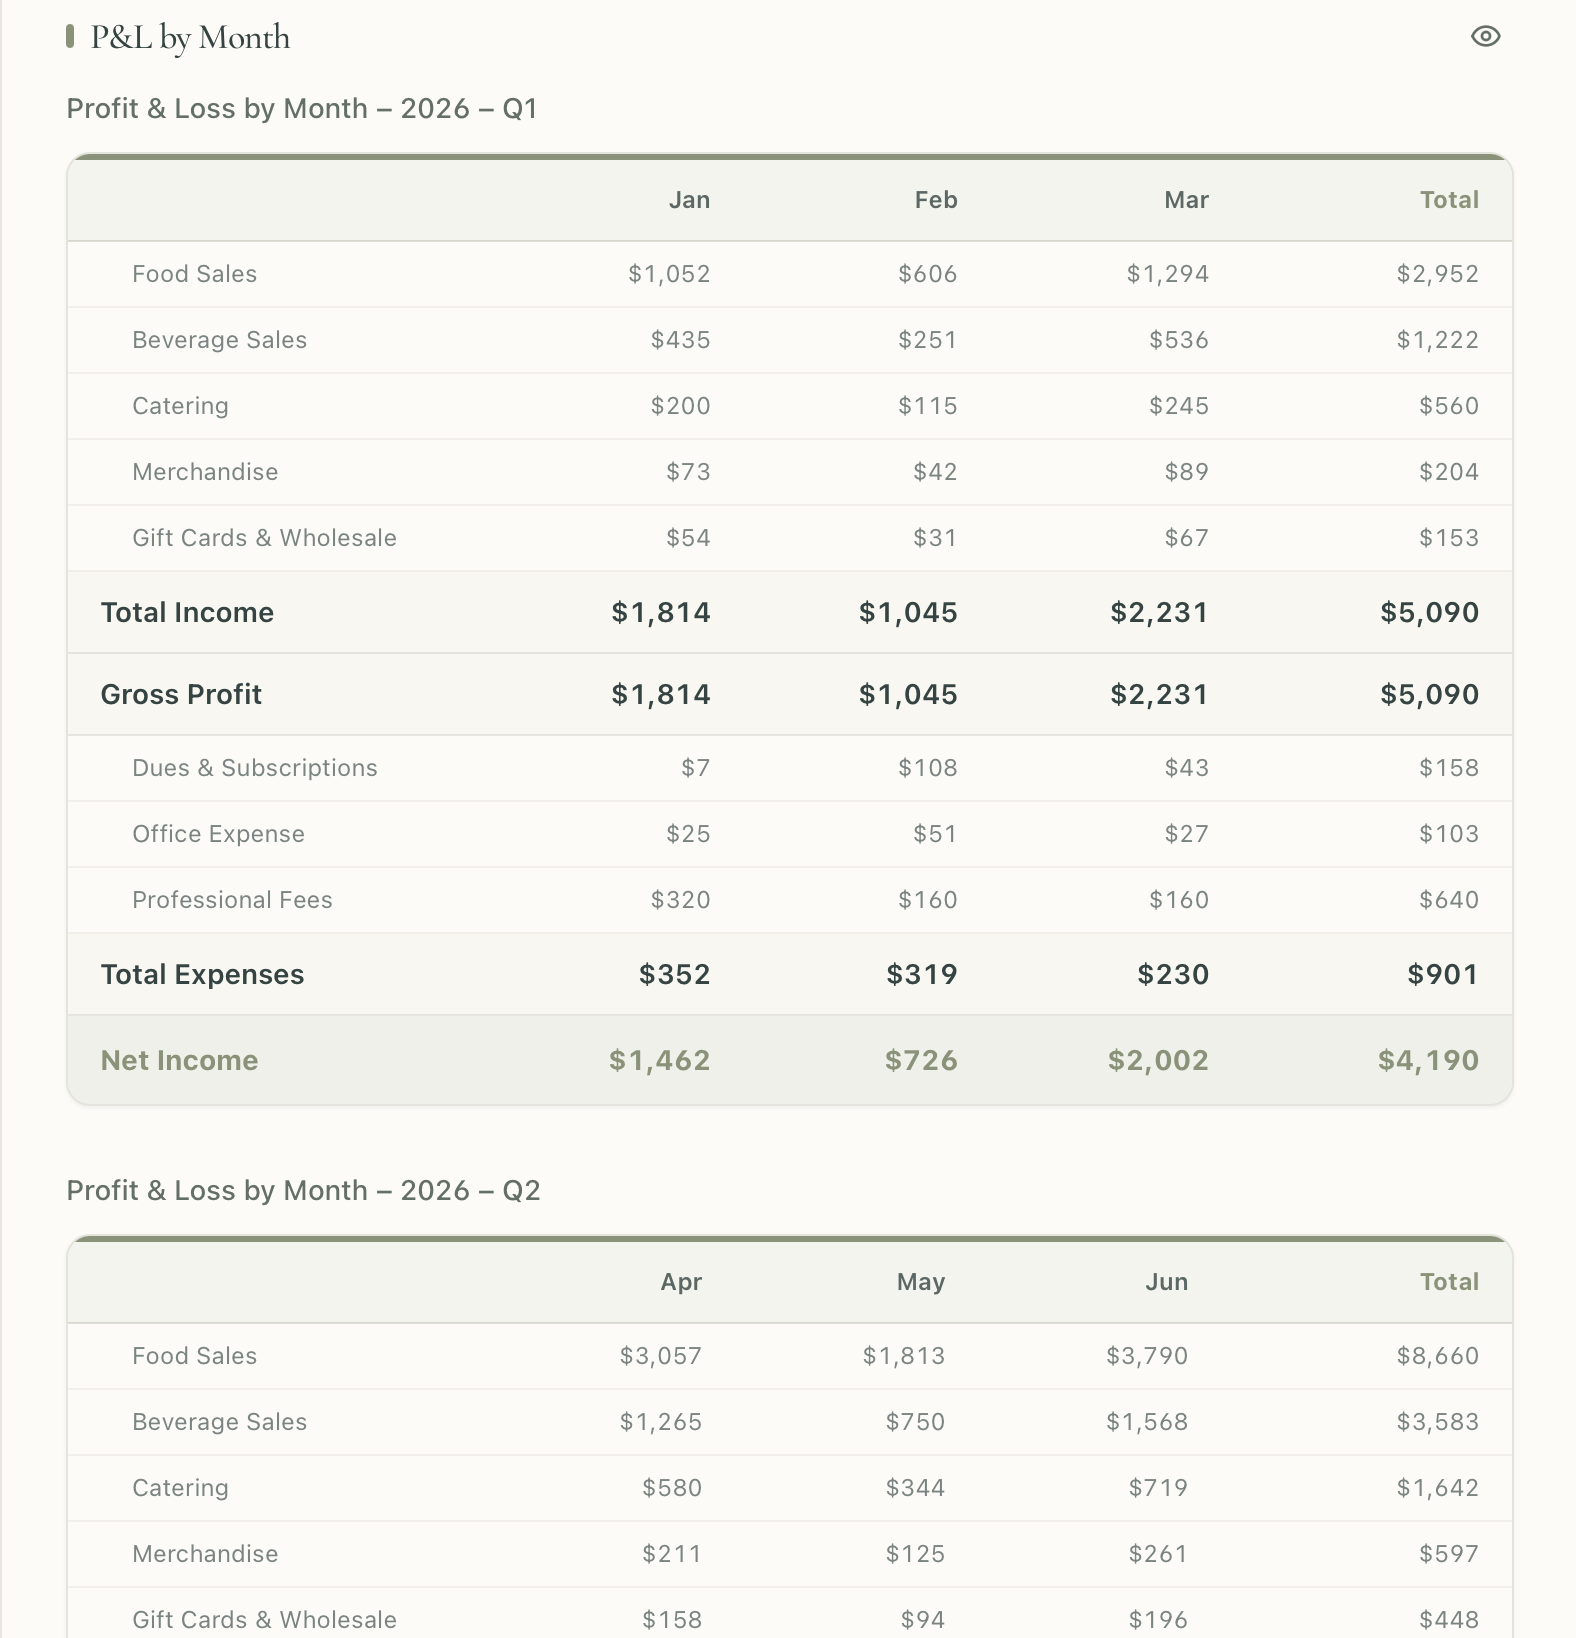Click Q2 Beverage Sales total $3,583
This screenshot has width=1576, height=1638.
click(x=1437, y=1422)
